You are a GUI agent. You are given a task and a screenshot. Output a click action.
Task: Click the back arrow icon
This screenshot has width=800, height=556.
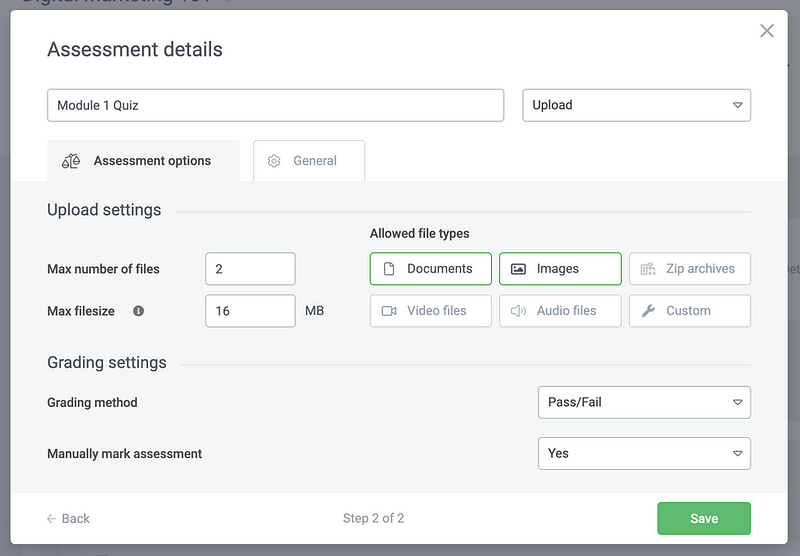(52, 519)
